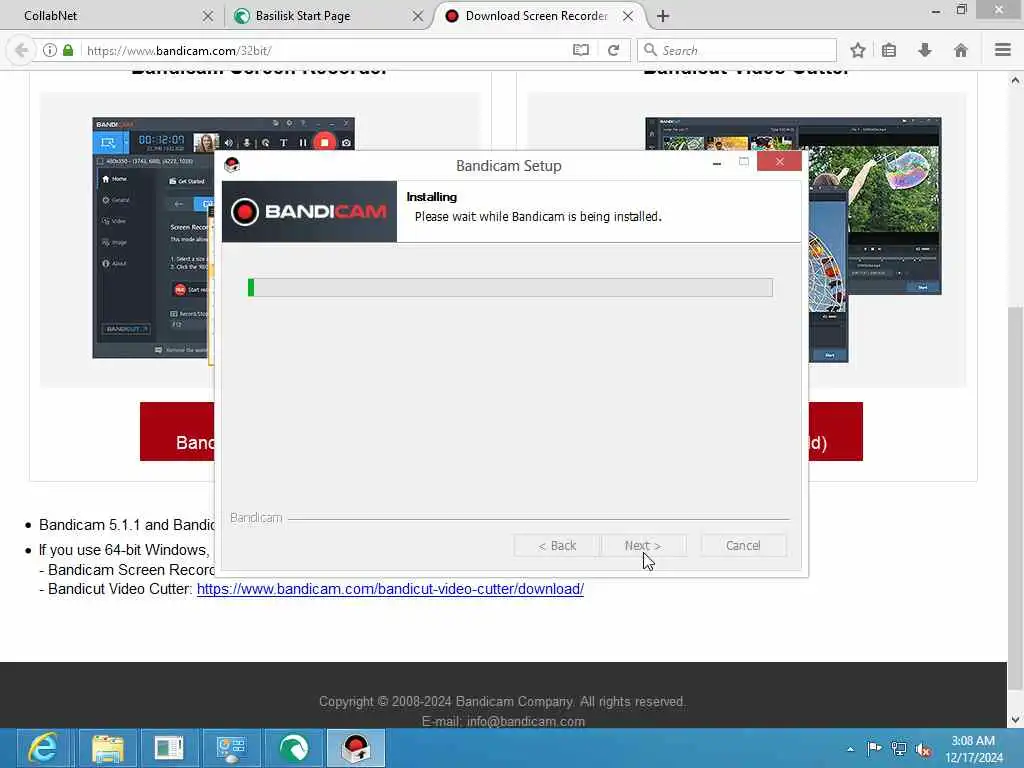Go back to the previous page

click(x=22, y=50)
